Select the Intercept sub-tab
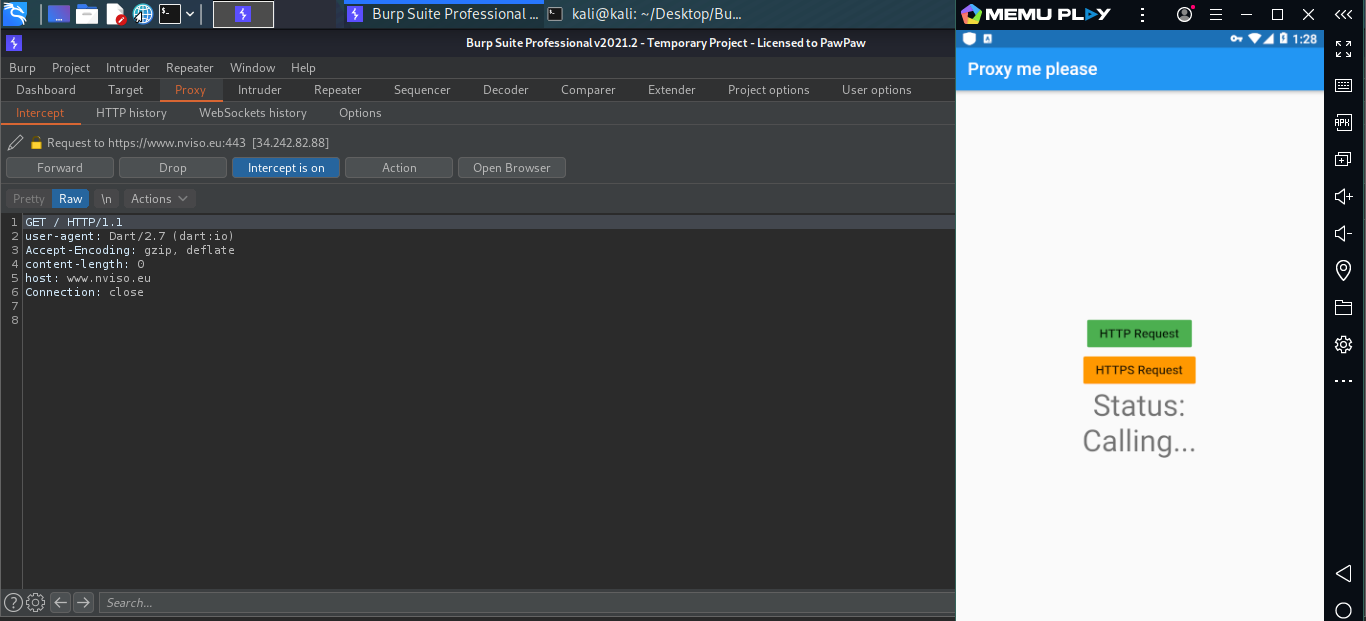The height and width of the screenshot is (621, 1366). click(40, 113)
